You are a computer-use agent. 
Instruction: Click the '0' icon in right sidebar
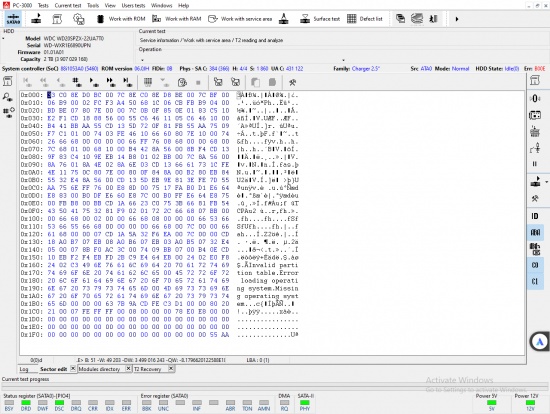coord(535,99)
